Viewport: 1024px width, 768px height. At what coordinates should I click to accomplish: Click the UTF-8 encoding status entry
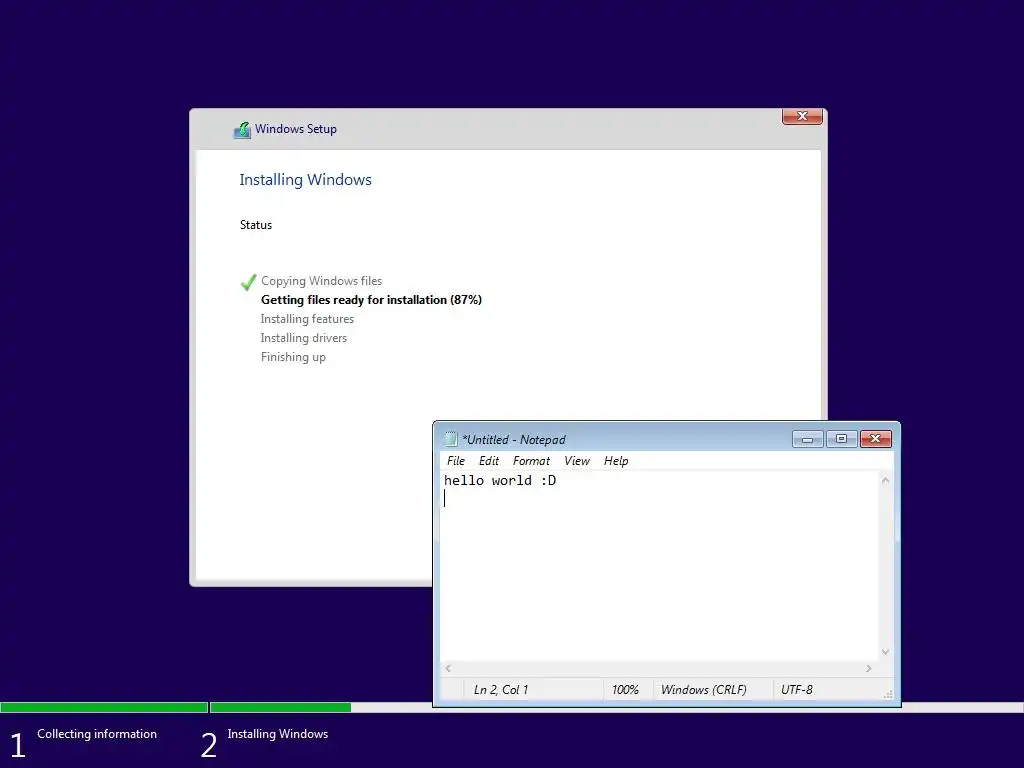(797, 690)
